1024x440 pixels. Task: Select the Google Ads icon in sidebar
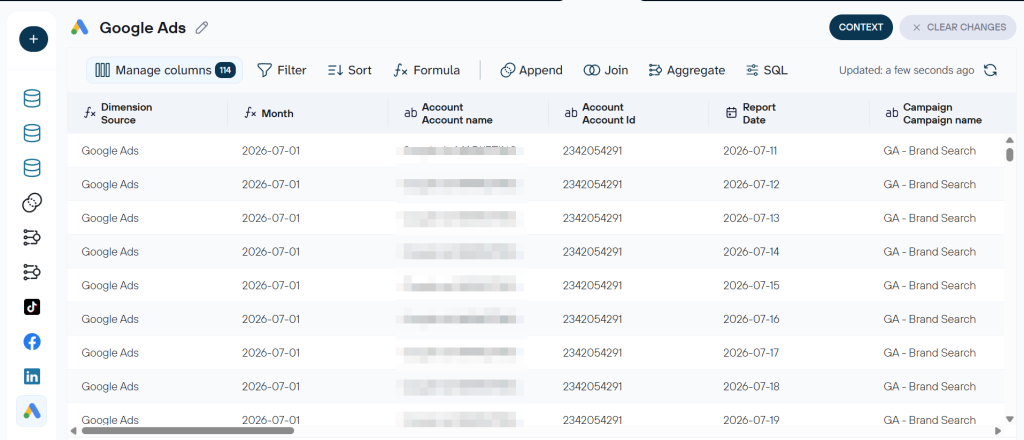coord(32,411)
